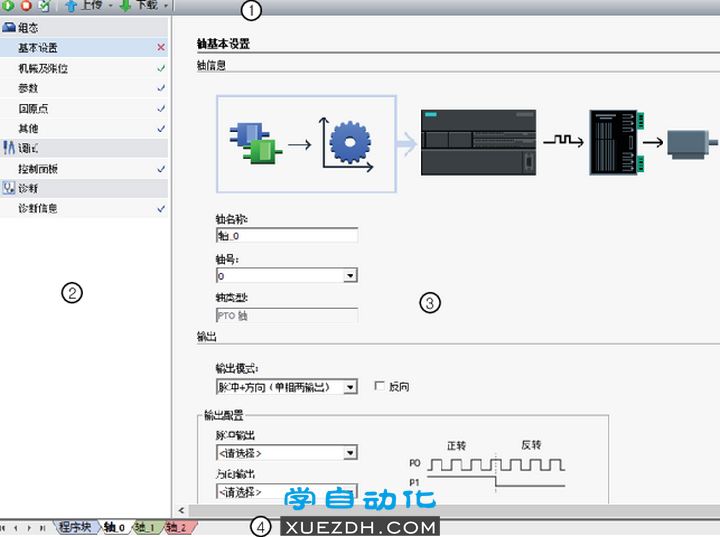The width and height of the screenshot is (720, 537).
Task: Select 回原点 in the navigation tree
Action: pyautogui.click(x=84, y=108)
